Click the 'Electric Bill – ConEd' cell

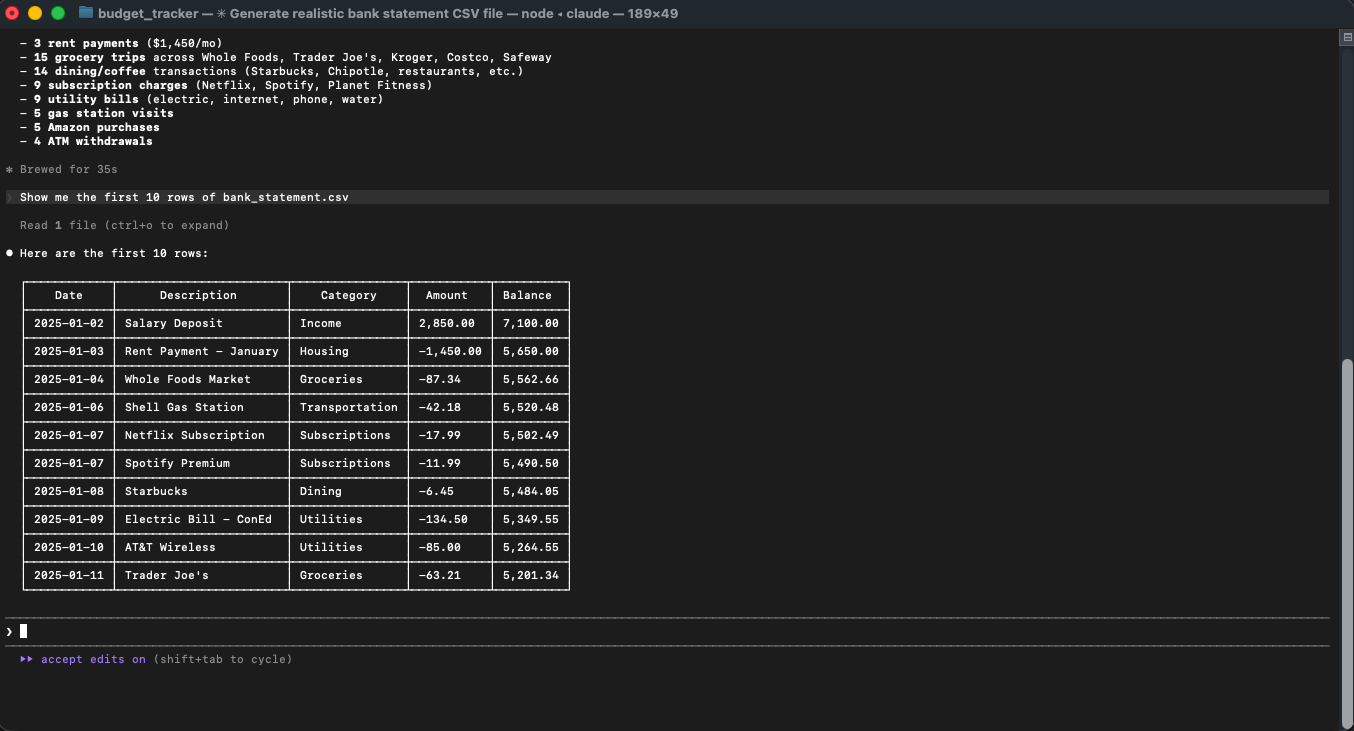[198, 519]
